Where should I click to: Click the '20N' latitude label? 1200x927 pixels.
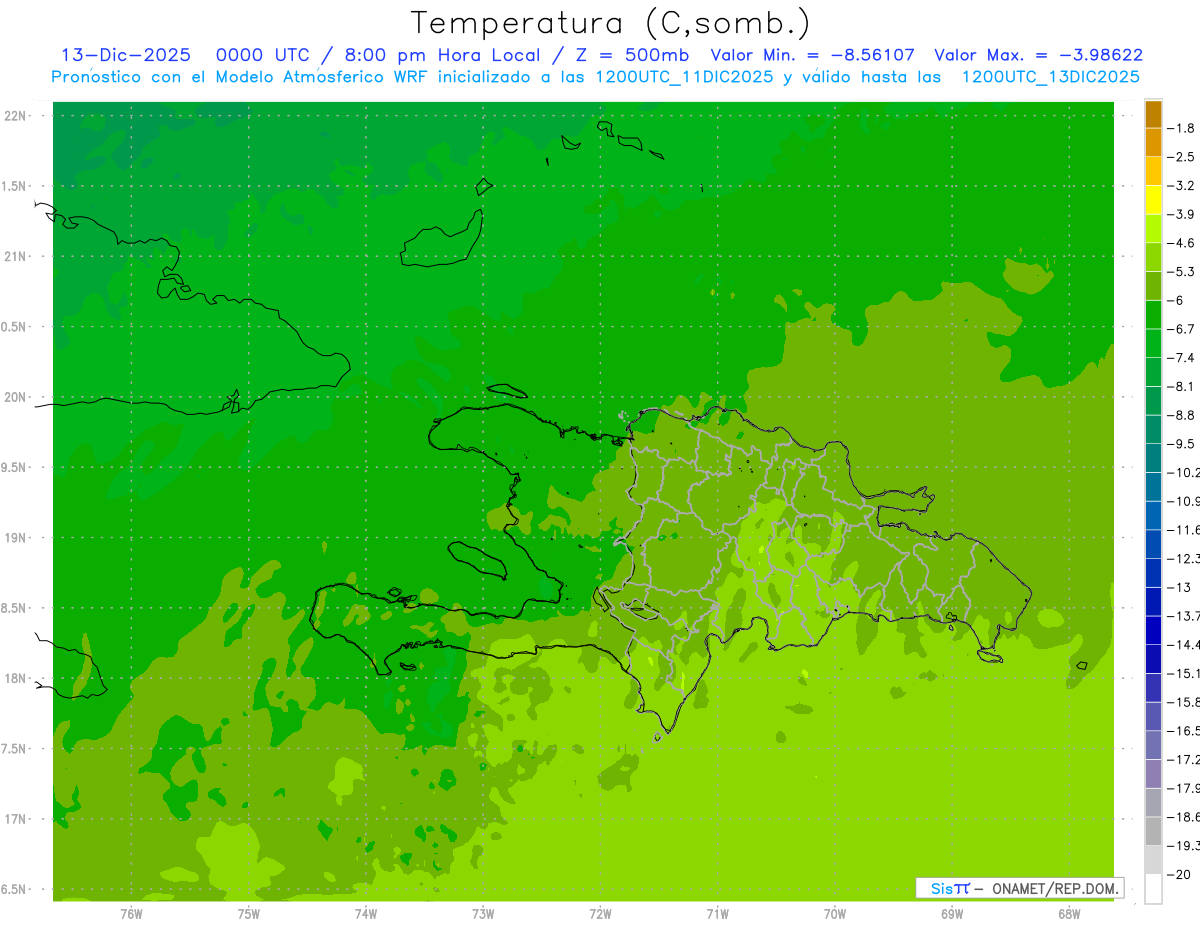[x=17, y=397]
